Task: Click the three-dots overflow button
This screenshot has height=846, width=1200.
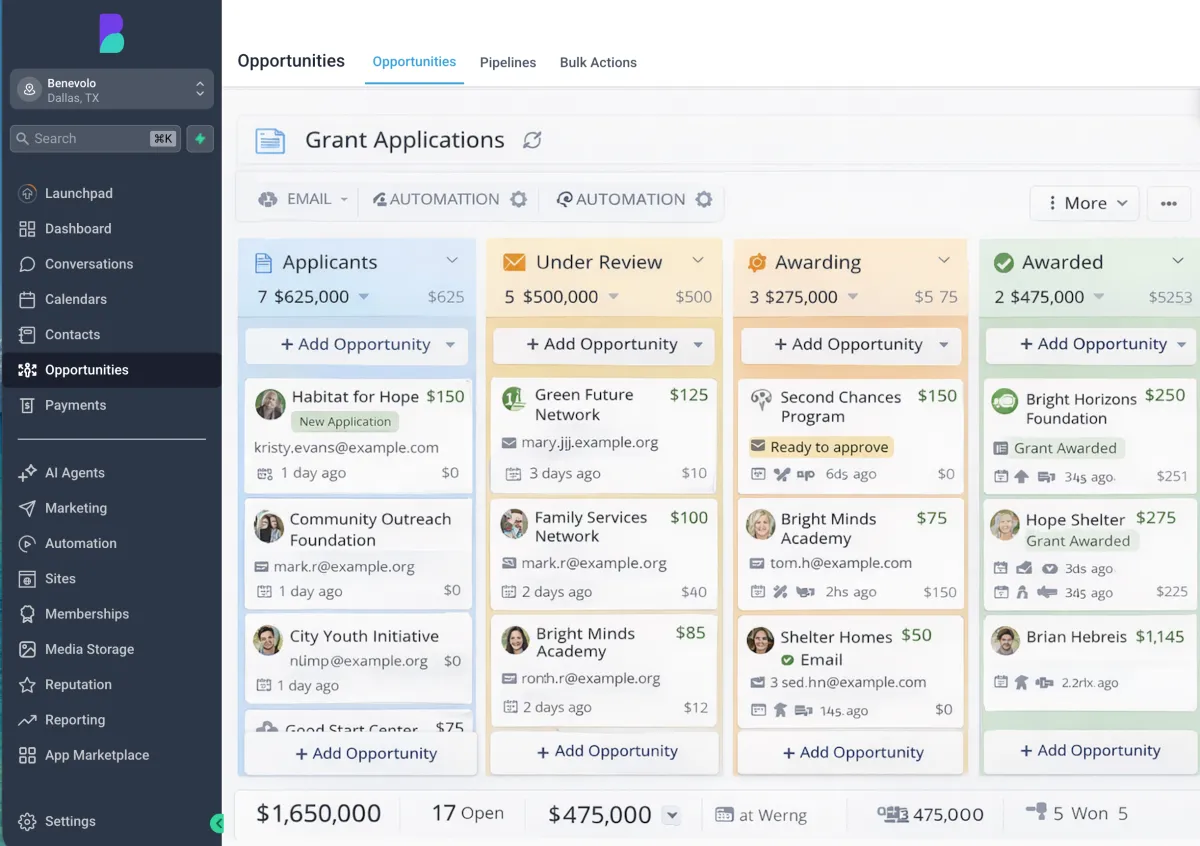Action: (1169, 203)
